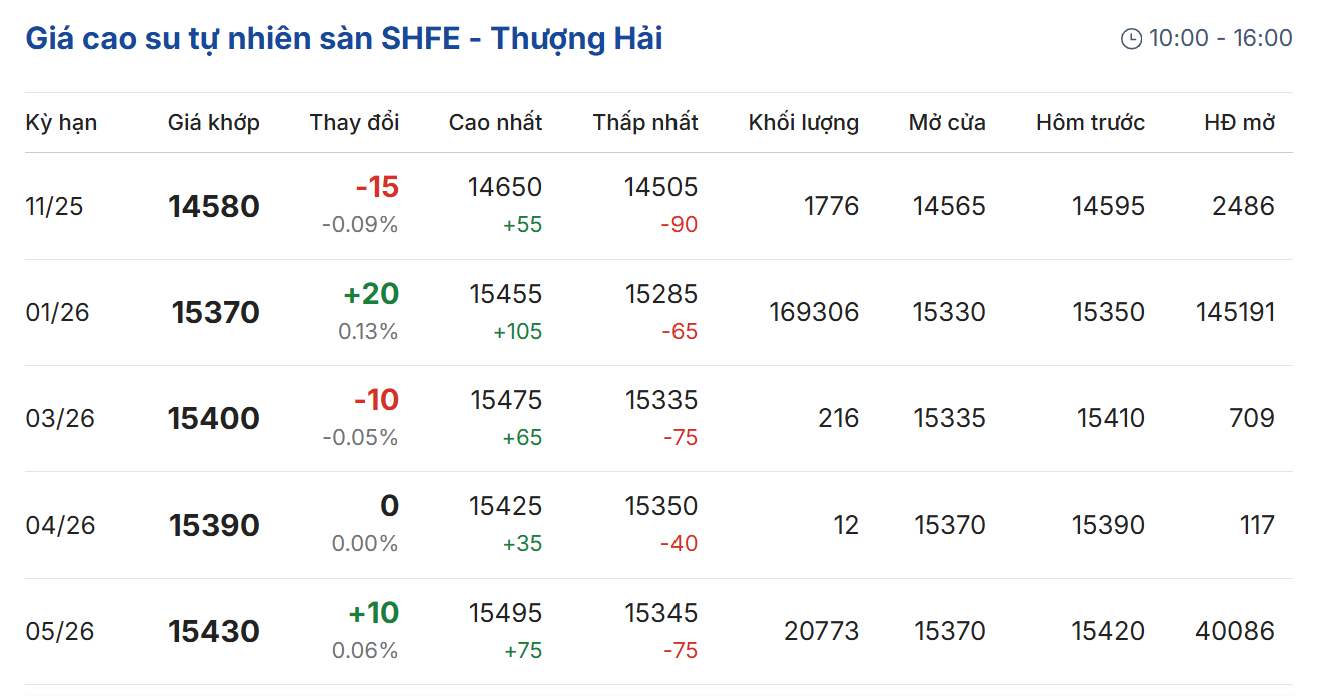Select the 05/26 contract term
1344x696 pixels.
point(60,631)
